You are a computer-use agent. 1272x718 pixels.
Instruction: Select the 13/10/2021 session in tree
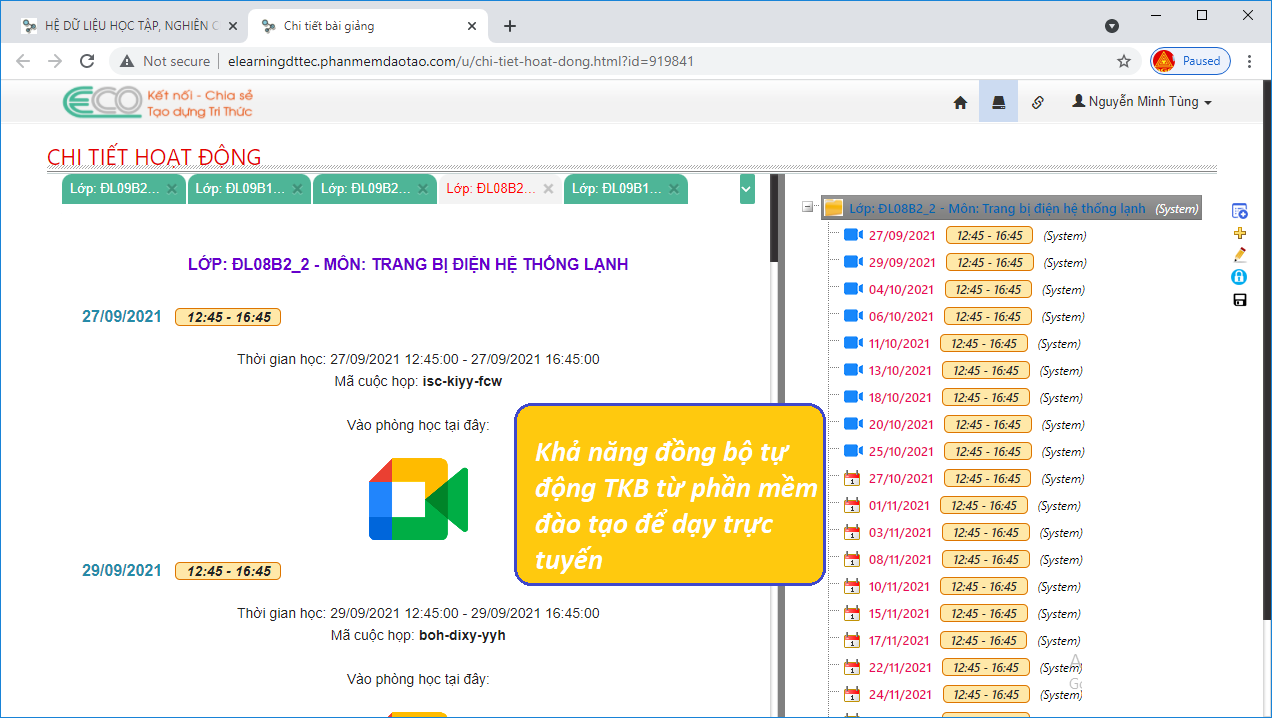coord(899,370)
